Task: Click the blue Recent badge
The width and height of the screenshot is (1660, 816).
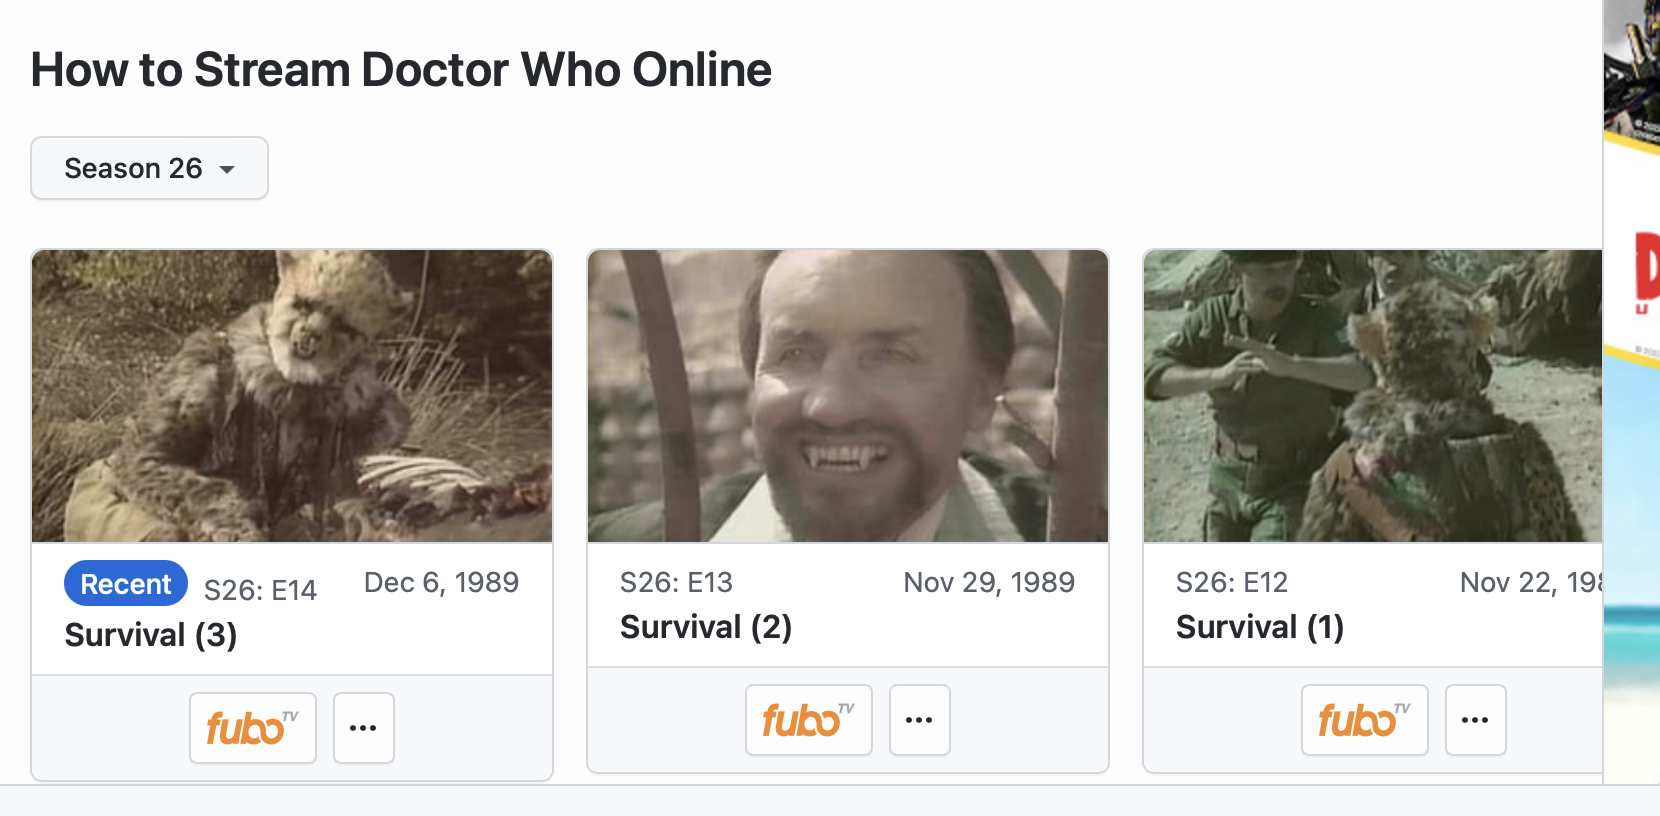Action: (126, 584)
